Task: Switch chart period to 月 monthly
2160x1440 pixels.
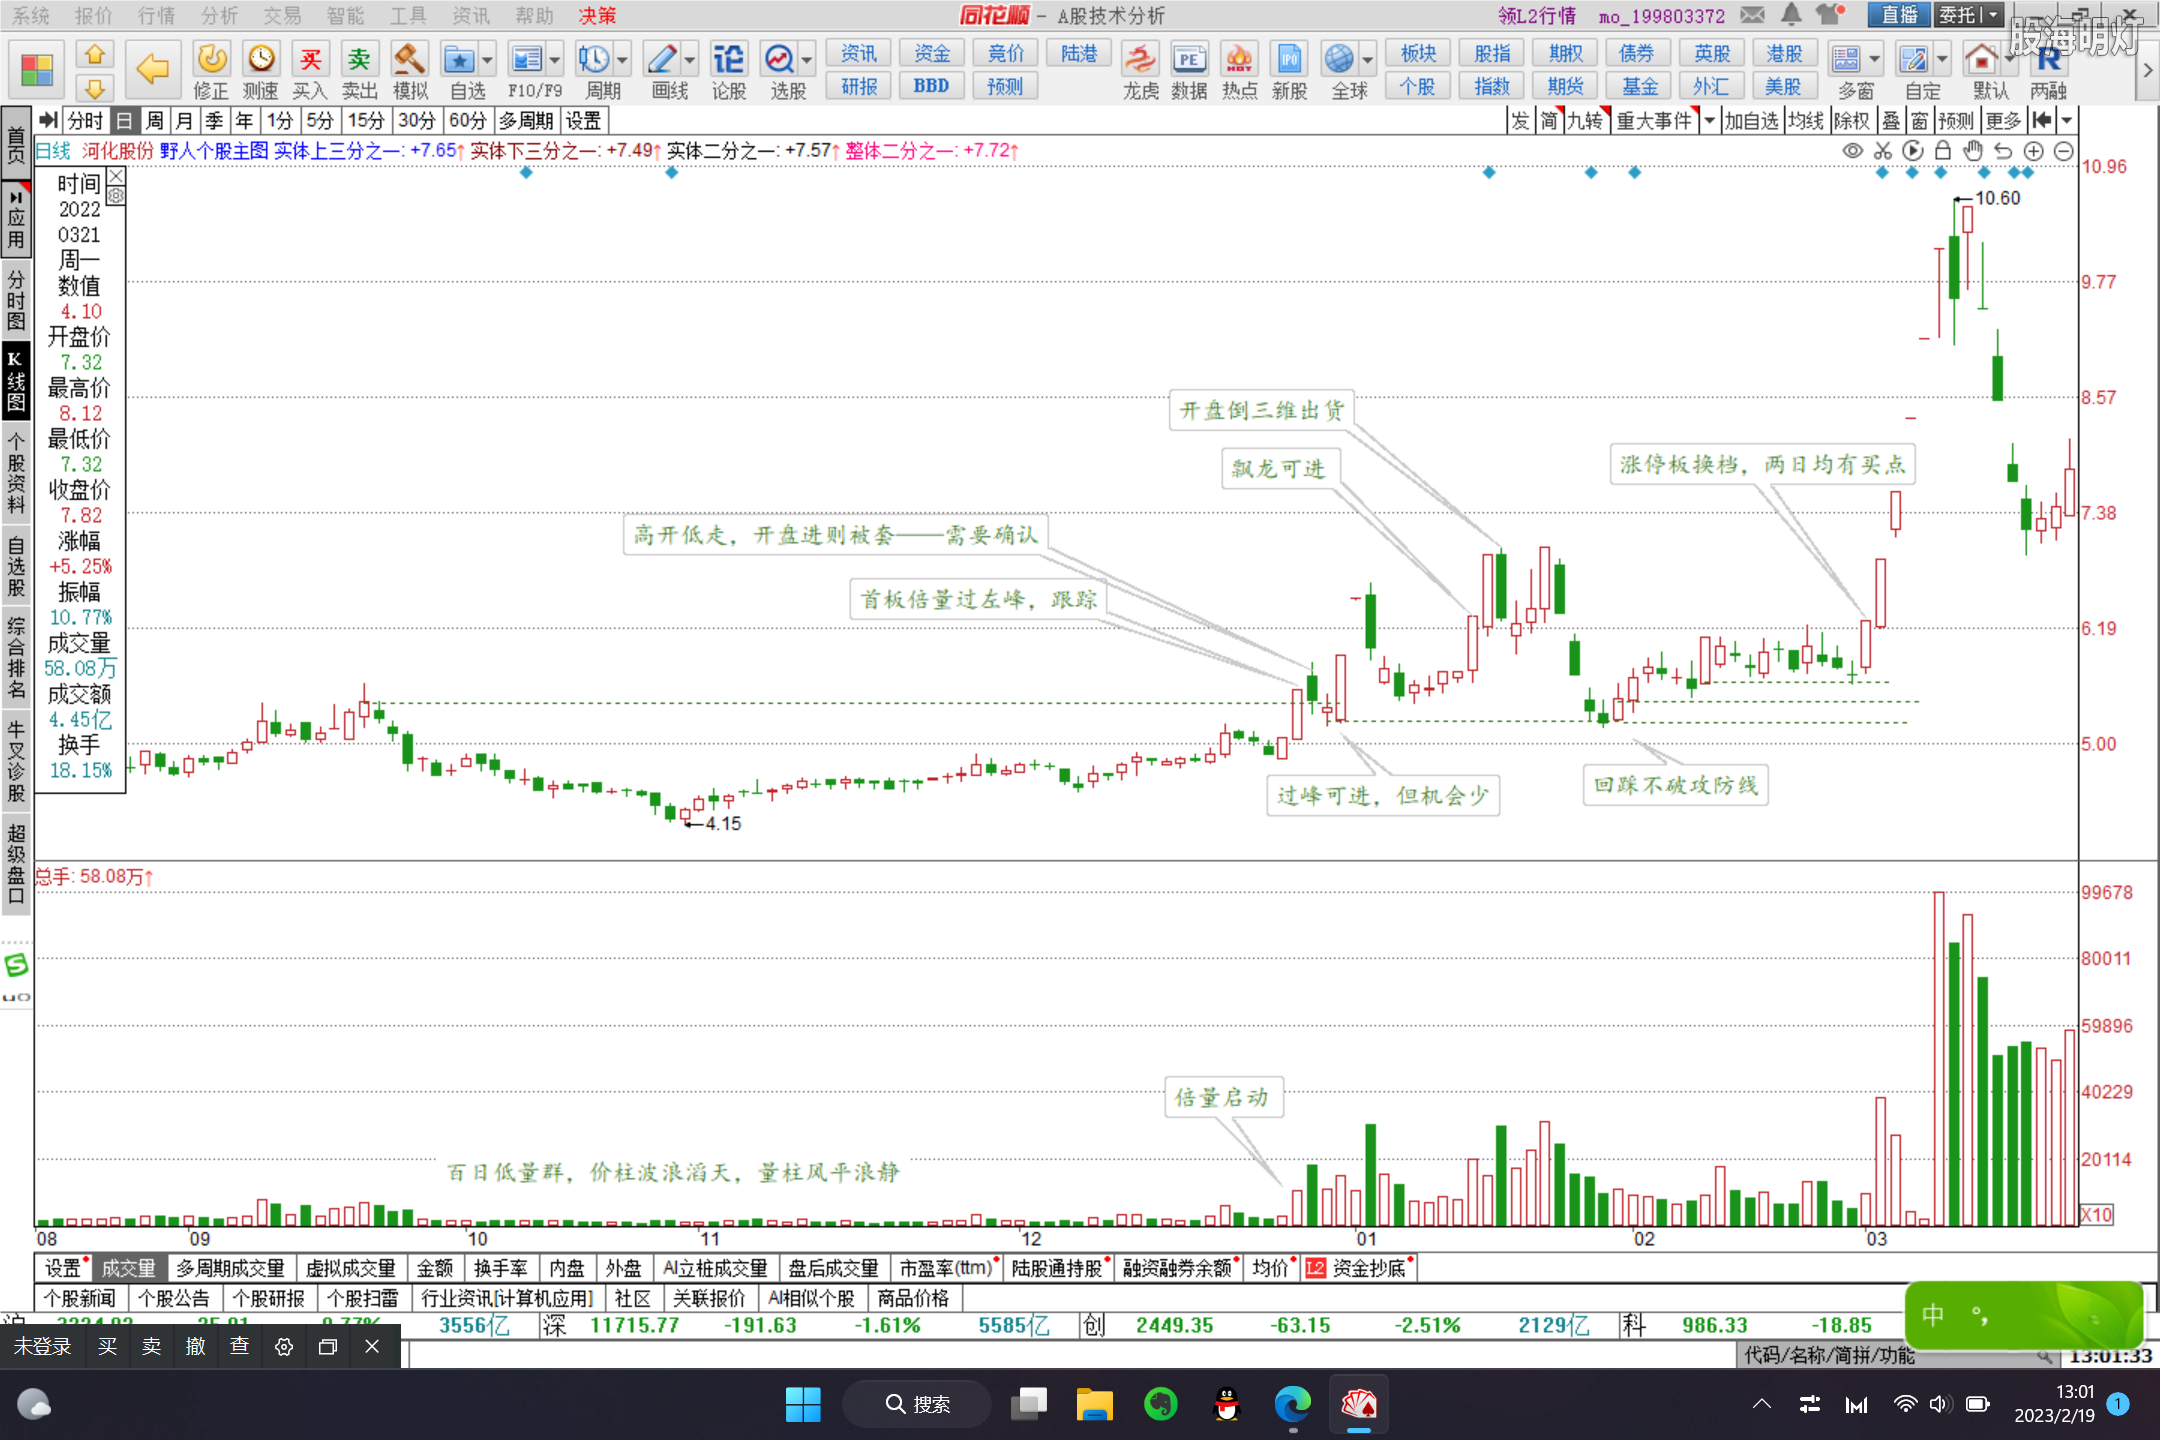Action: 184,121
